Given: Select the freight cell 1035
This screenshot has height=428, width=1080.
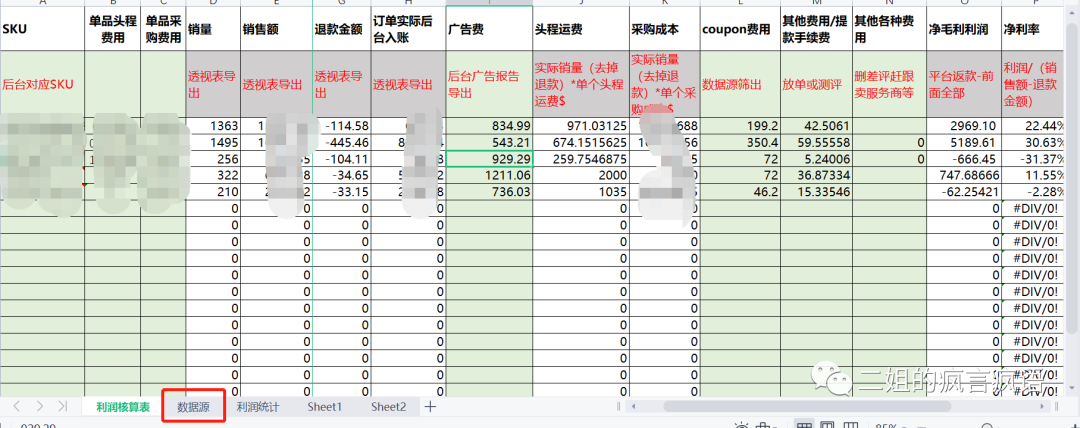Looking at the screenshot, I should [x=581, y=192].
